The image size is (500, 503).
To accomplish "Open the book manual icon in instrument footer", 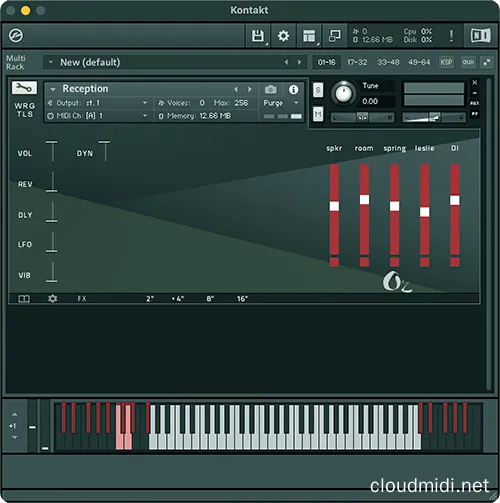I will click(24, 299).
